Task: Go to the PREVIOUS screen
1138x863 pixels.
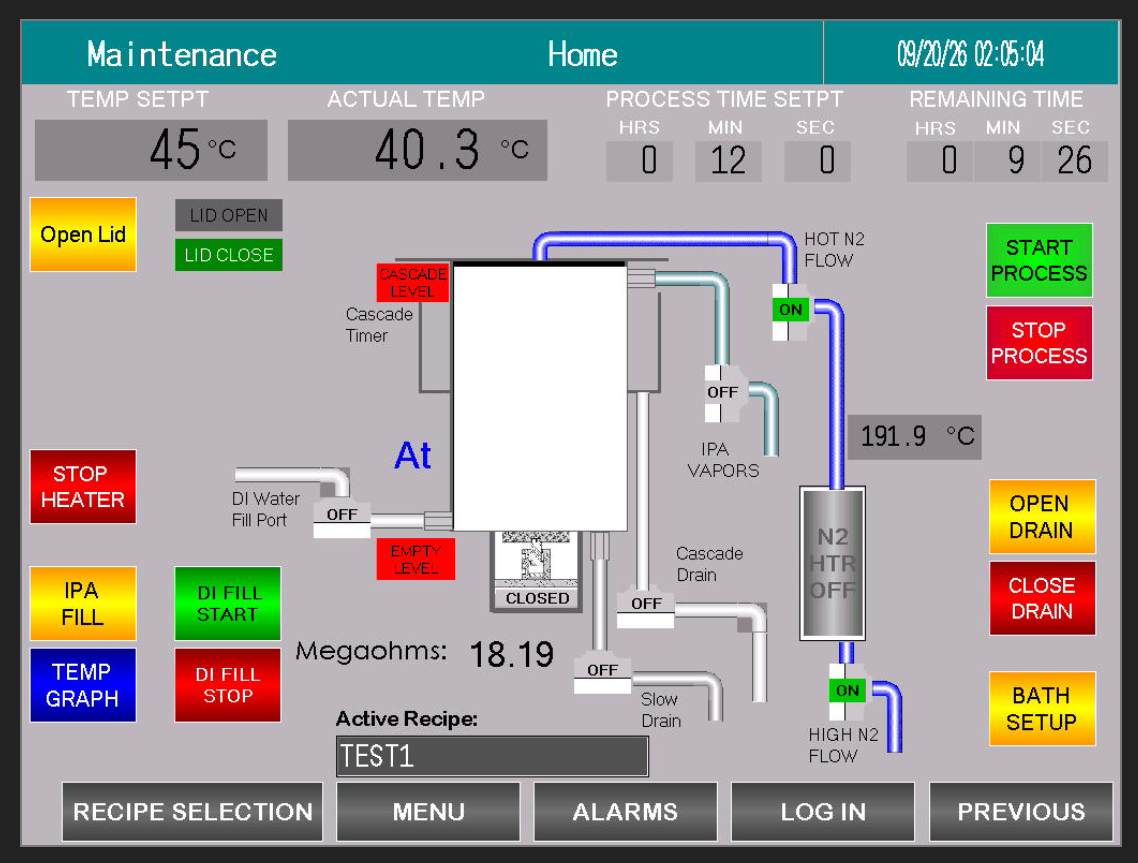Action: tap(1020, 811)
